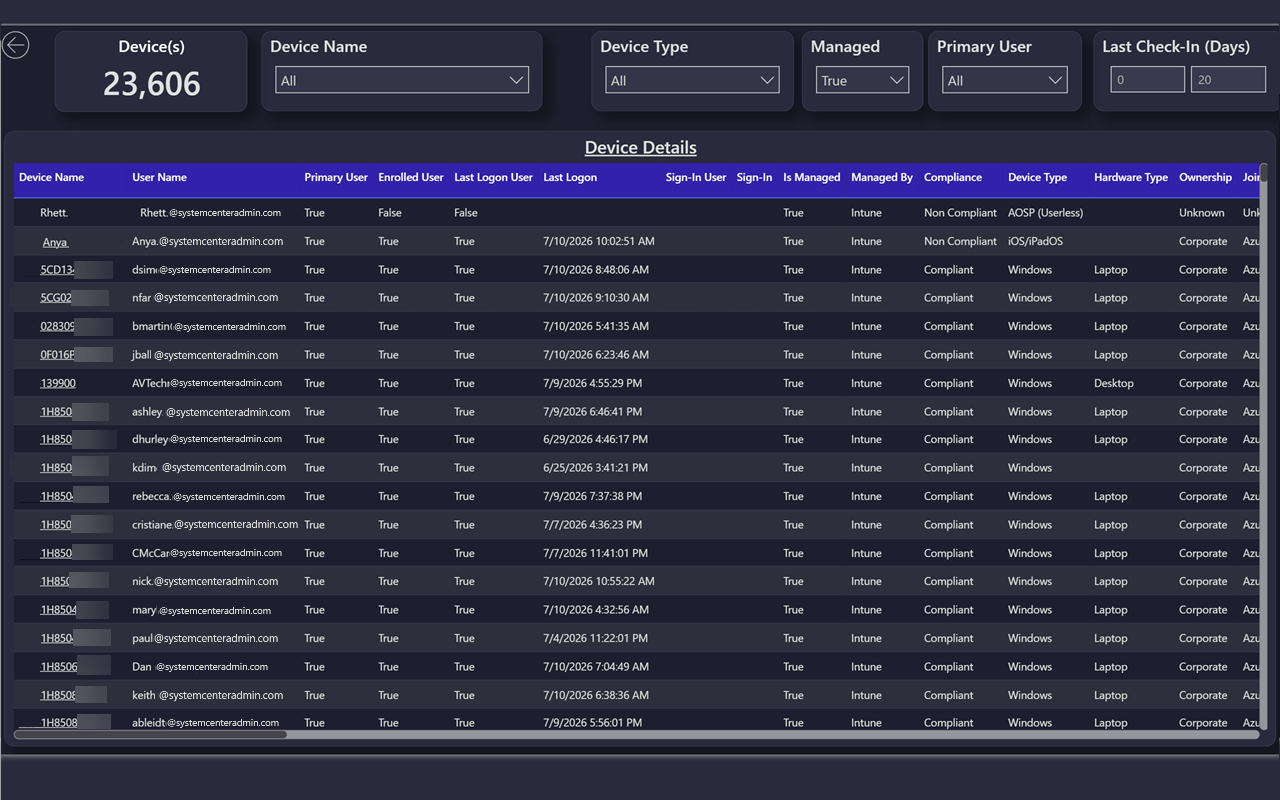Viewport: 1280px width, 800px height.
Task: Click the cristiane user name cell
Action: (x=215, y=524)
